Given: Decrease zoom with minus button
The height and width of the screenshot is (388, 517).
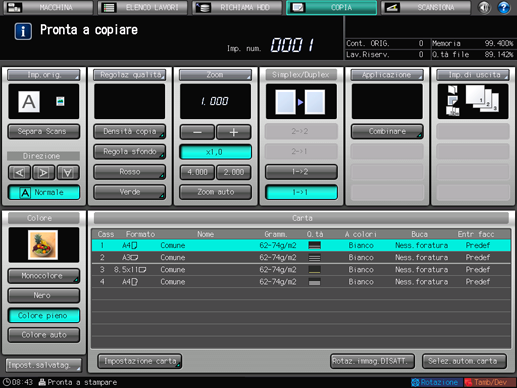Looking at the screenshot, I should click(197, 132).
